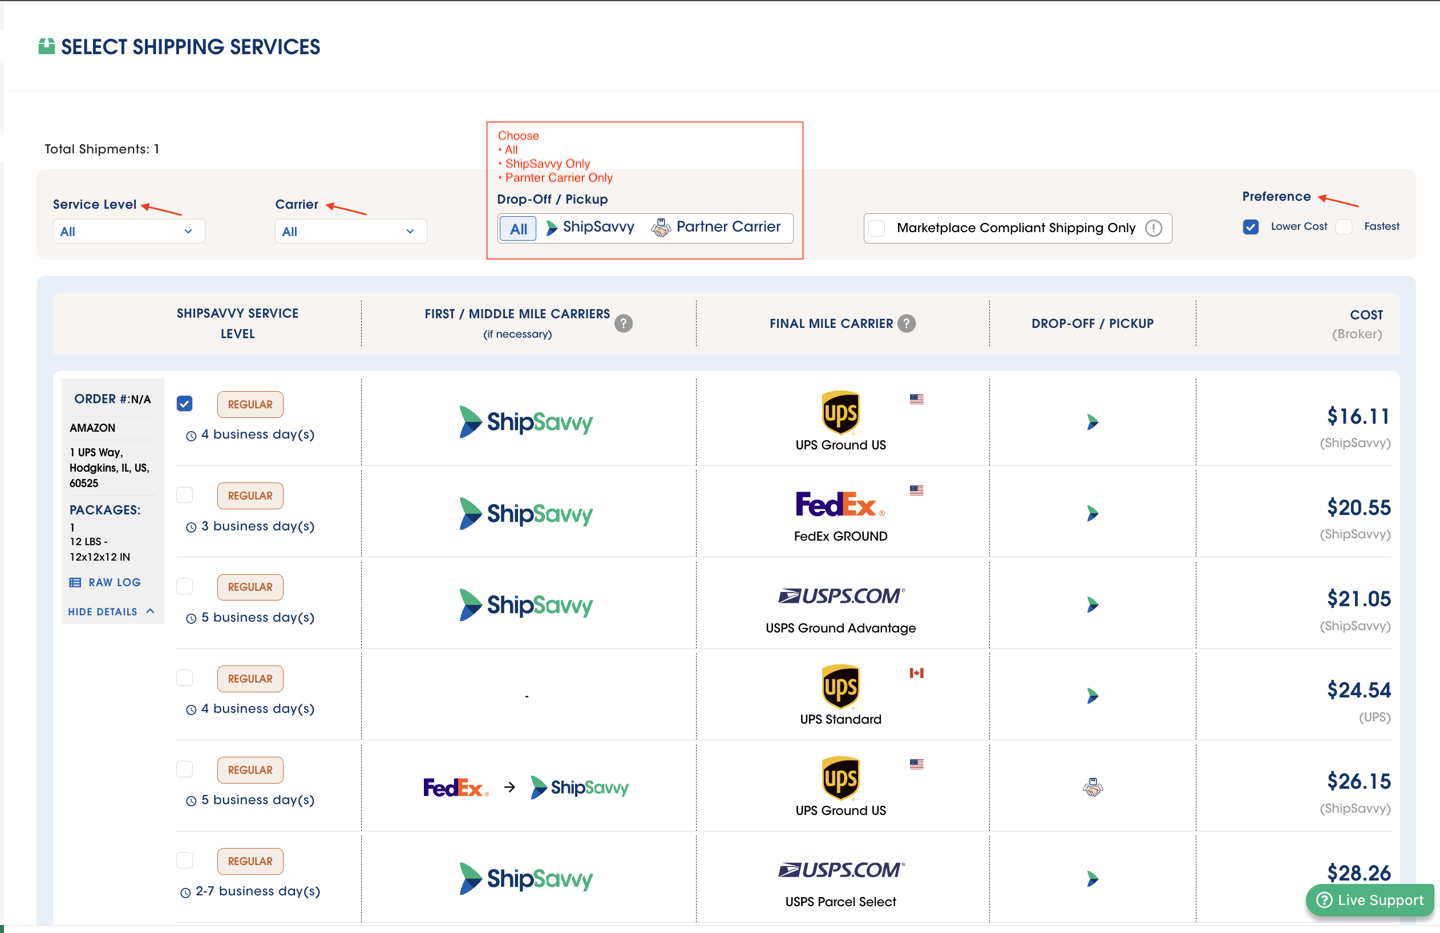The height and width of the screenshot is (933, 1440).
Task: Enable the Fastest preference checkbox
Action: pos(1344,227)
